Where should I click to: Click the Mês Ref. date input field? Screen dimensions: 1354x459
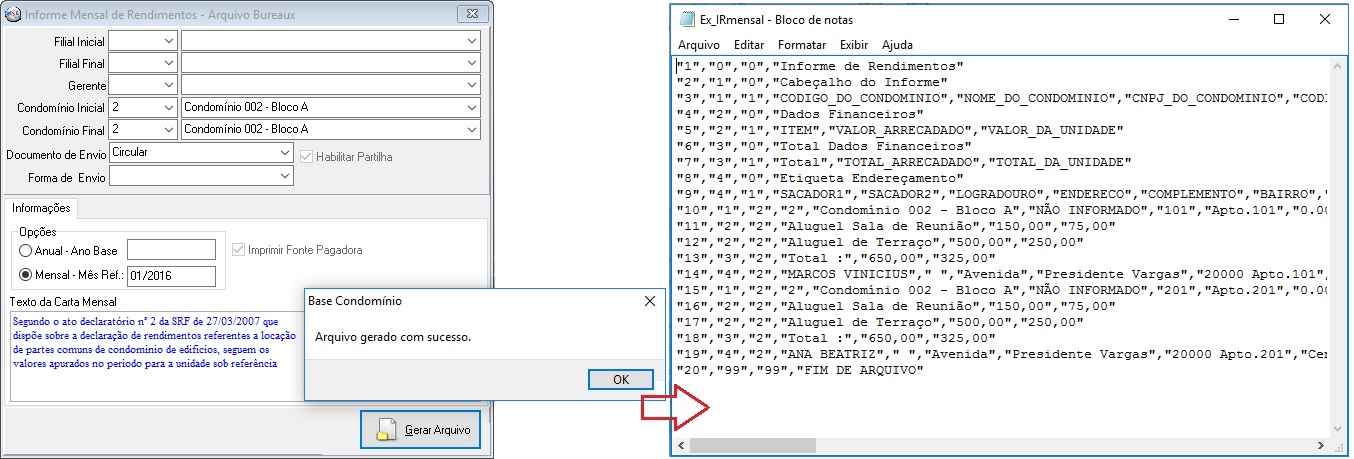tap(171, 276)
